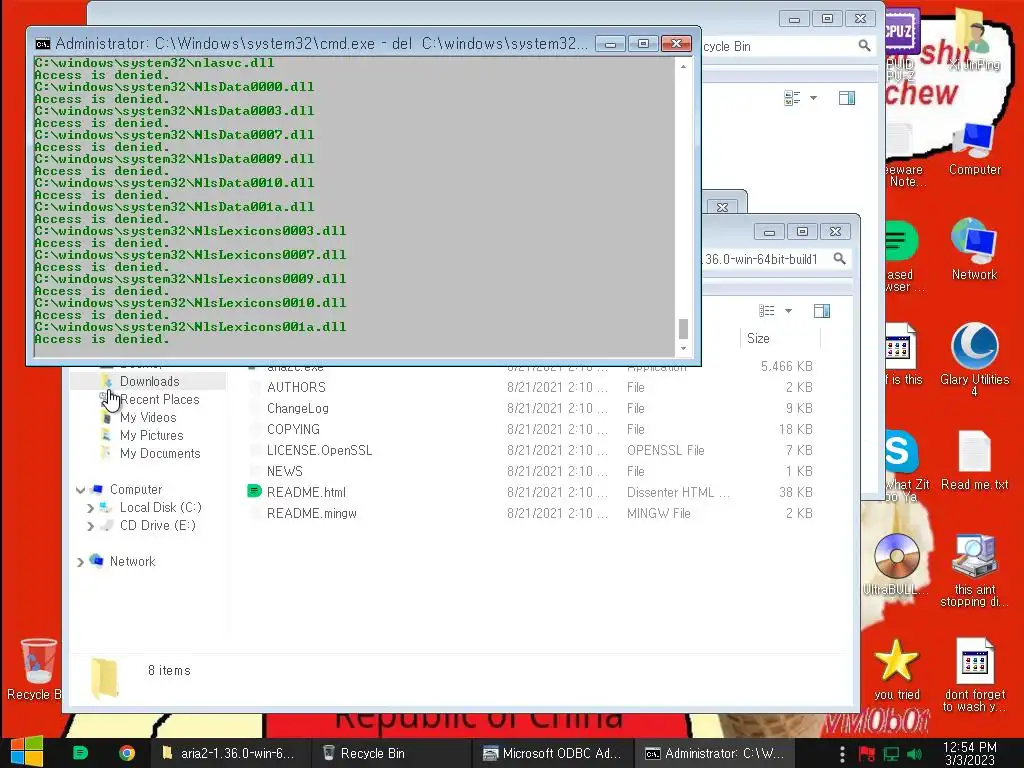Screen dimensions: 1024x768
Task: Select Recent Places in navigation pane
Action: tap(159, 399)
